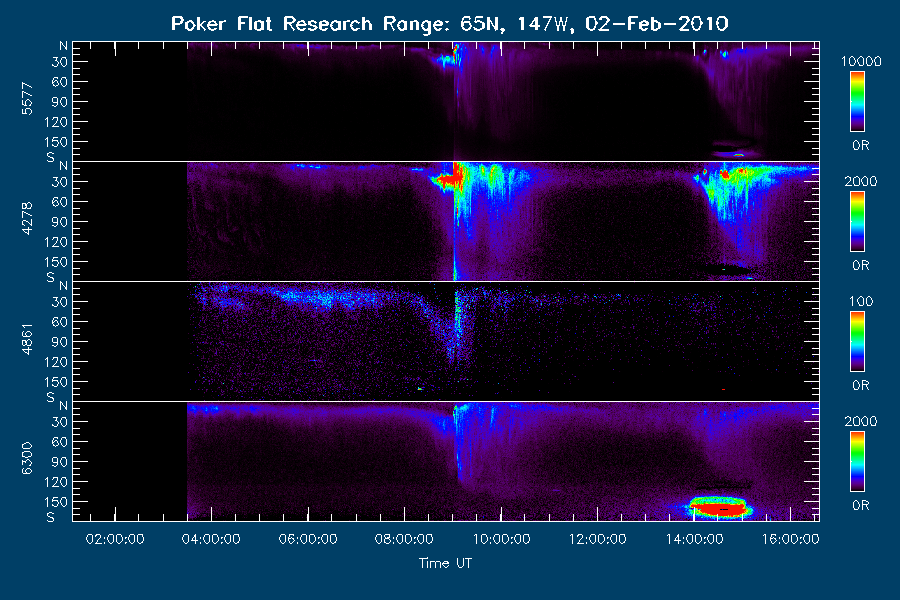Image resolution: width=900 pixels, height=600 pixels.
Task: Click the 5577 color scale bar
Action: pos(858,102)
